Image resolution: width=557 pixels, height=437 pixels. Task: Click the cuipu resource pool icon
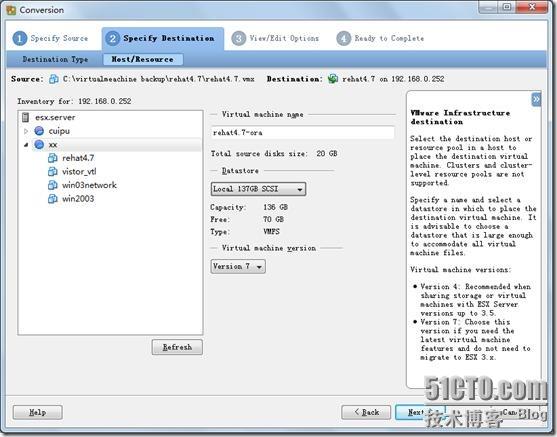(x=39, y=131)
